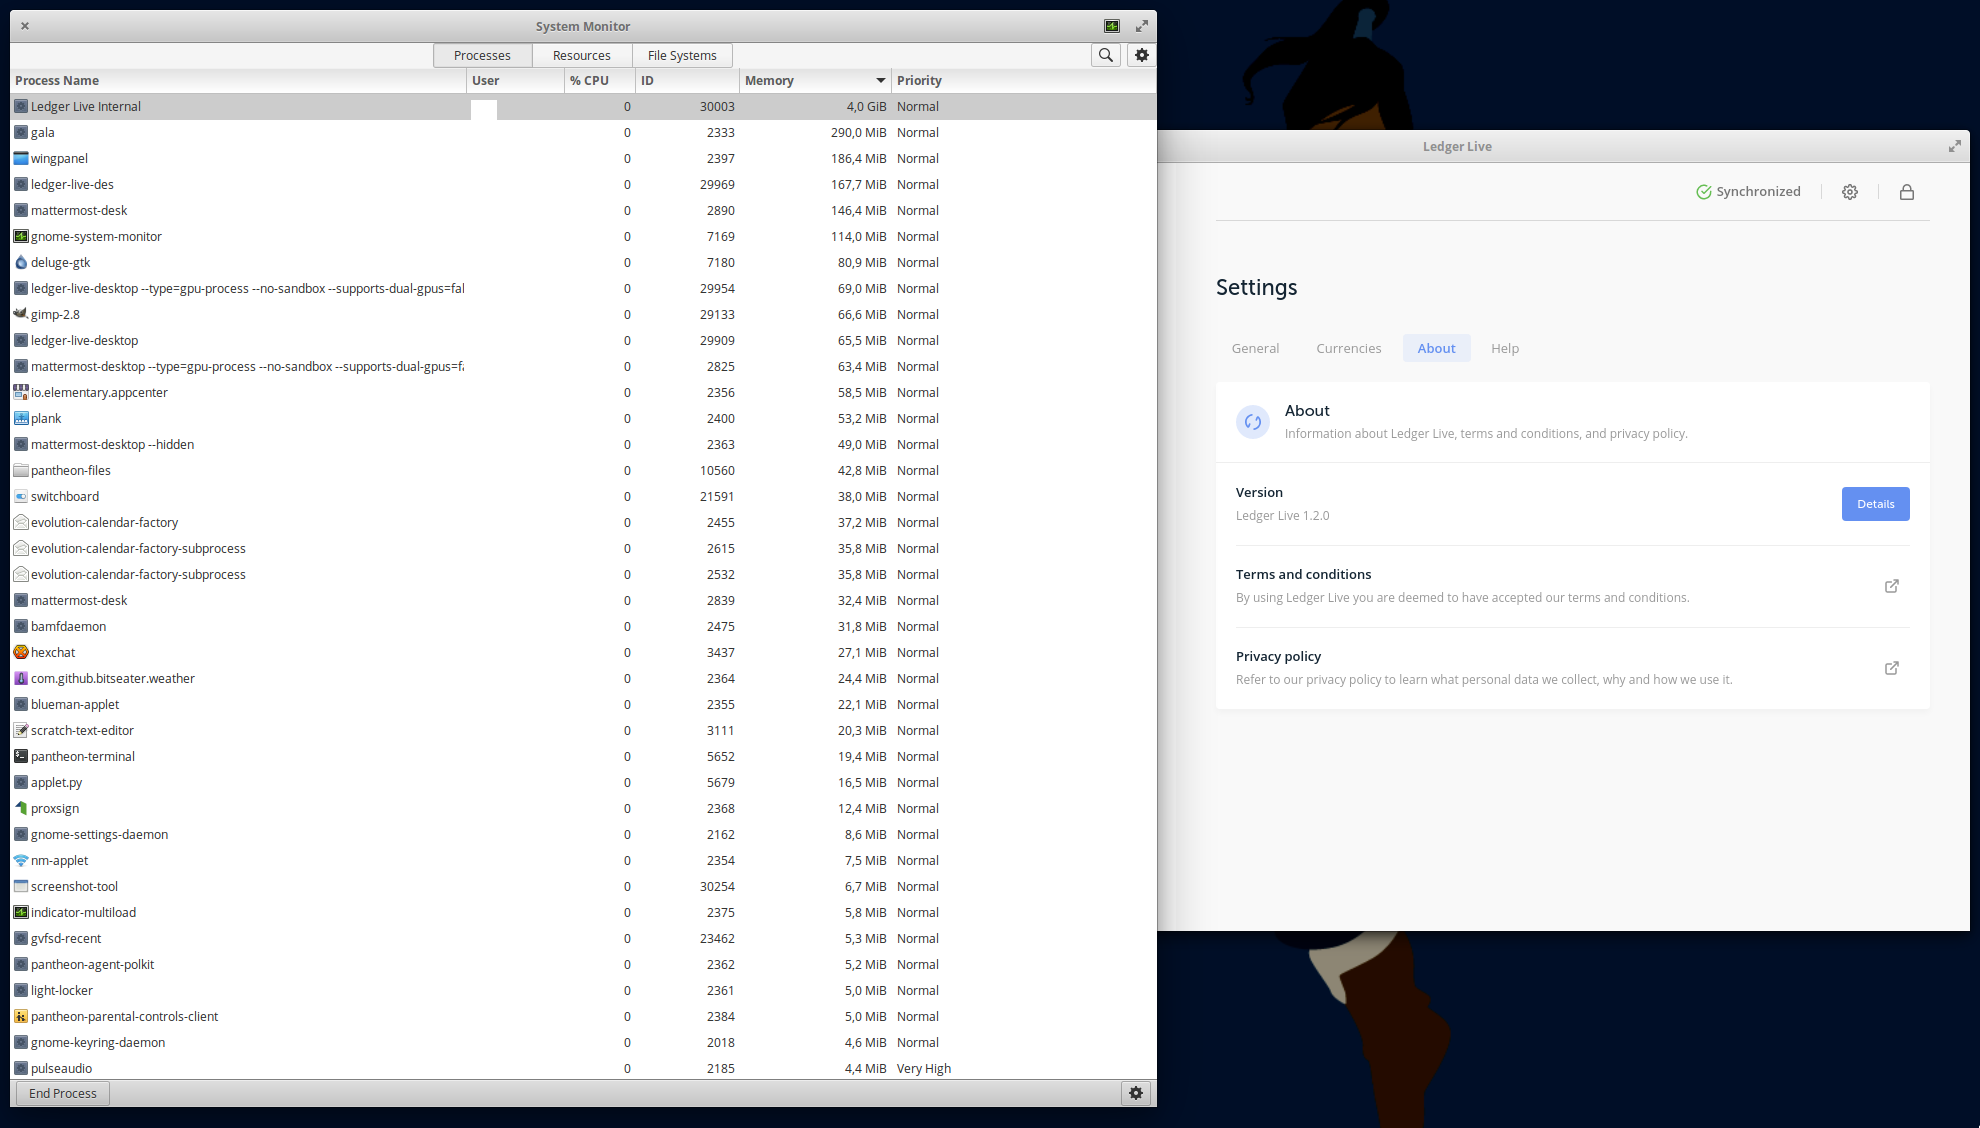This screenshot has width=1980, height=1128.
Task: Select the About settings tab
Action: pyautogui.click(x=1436, y=348)
